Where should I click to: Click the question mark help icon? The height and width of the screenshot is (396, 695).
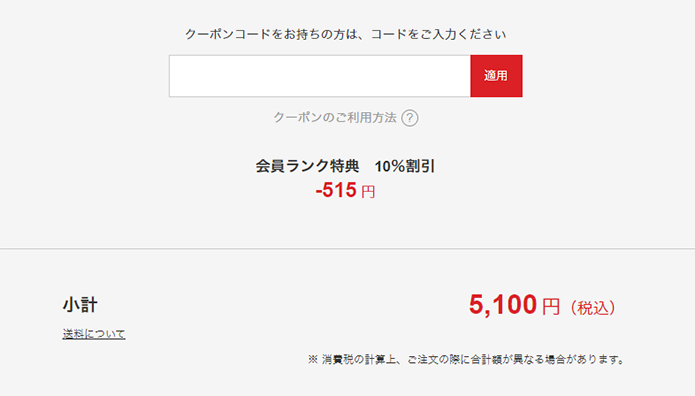(x=410, y=118)
